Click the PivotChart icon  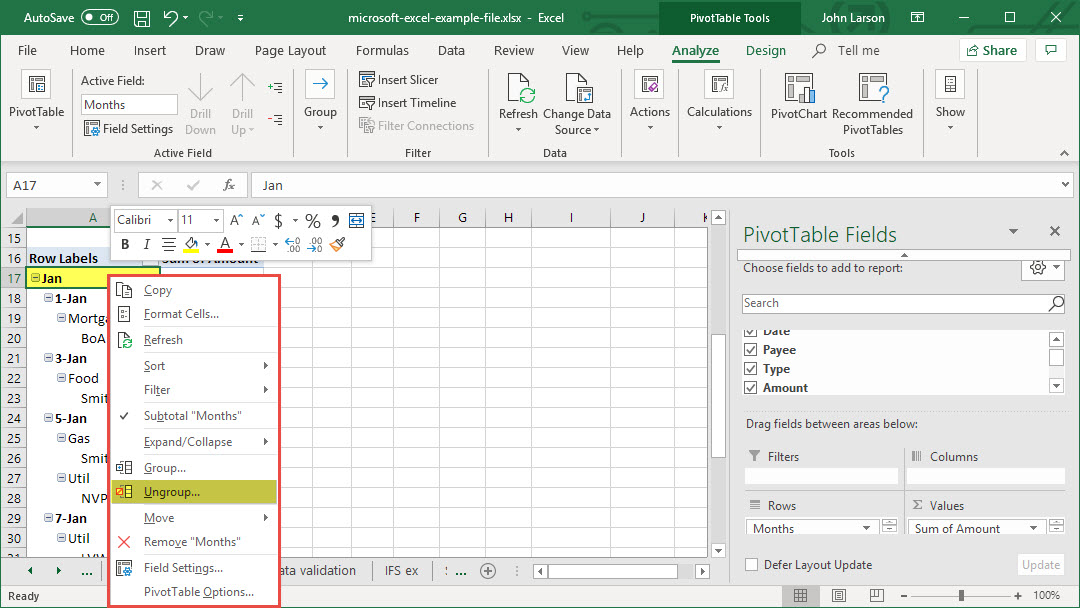tap(798, 89)
